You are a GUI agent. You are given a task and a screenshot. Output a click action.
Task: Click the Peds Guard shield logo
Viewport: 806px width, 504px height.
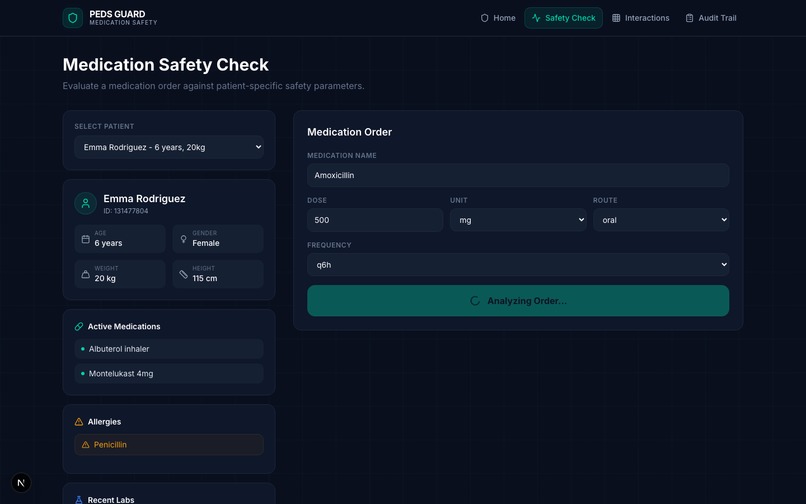tap(72, 18)
